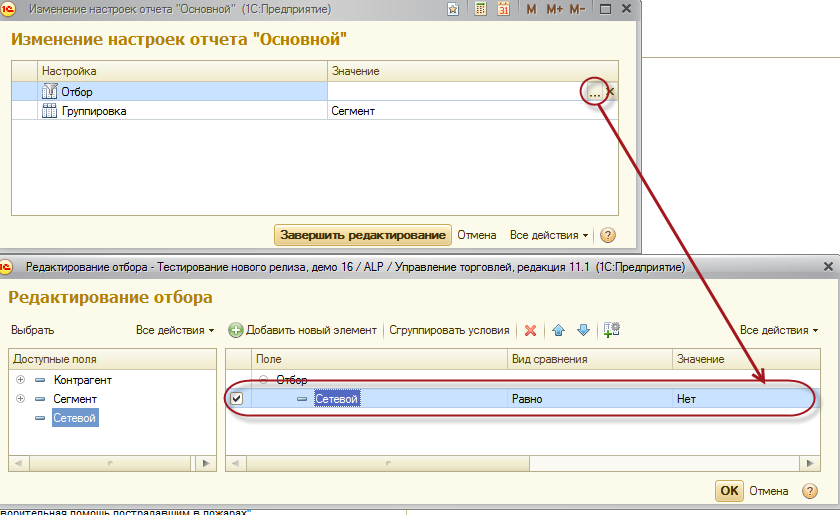The width and height of the screenshot is (840, 515).
Task: Click Отмена in the filter editing window
Action: [x=768, y=491]
